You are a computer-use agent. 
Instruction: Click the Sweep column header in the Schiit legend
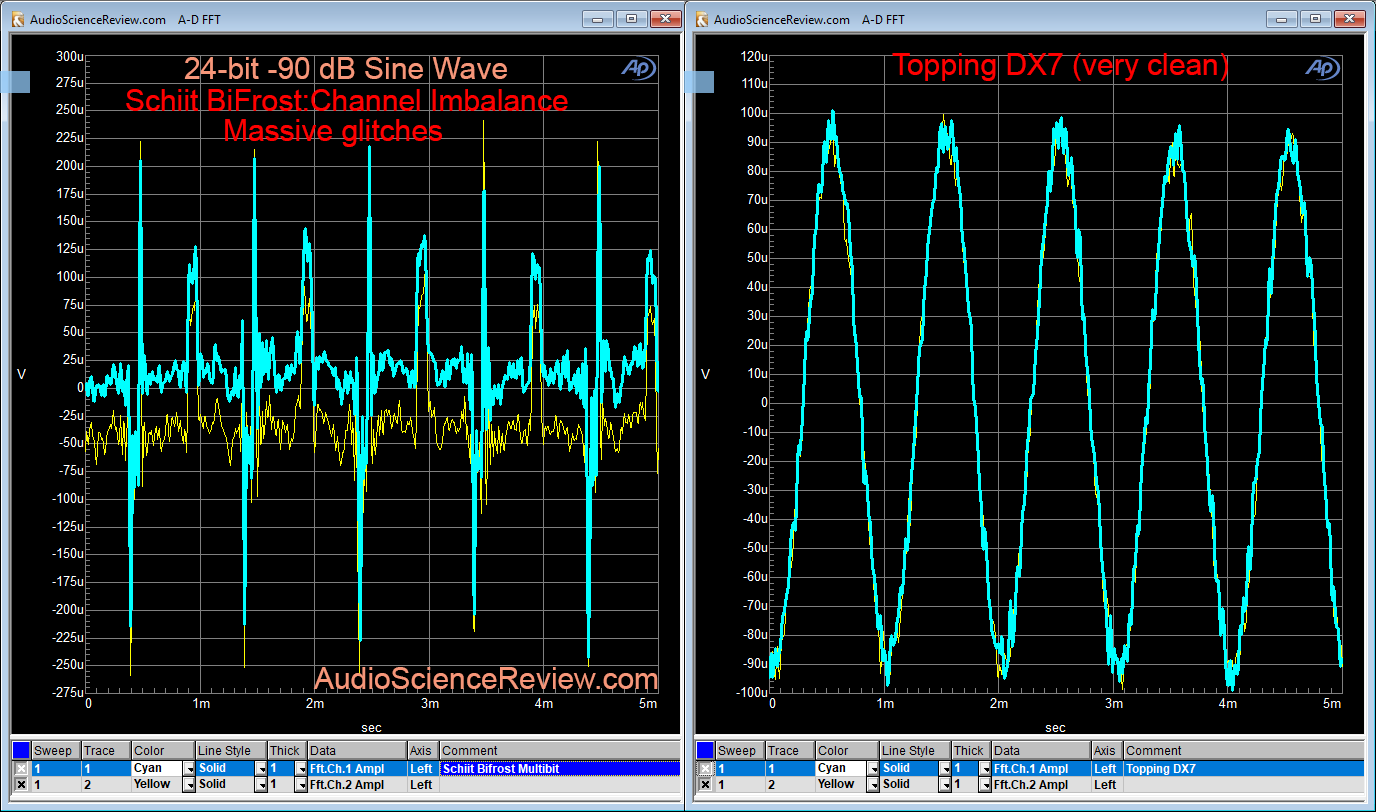pyautogui.click(x=56, y=750)
